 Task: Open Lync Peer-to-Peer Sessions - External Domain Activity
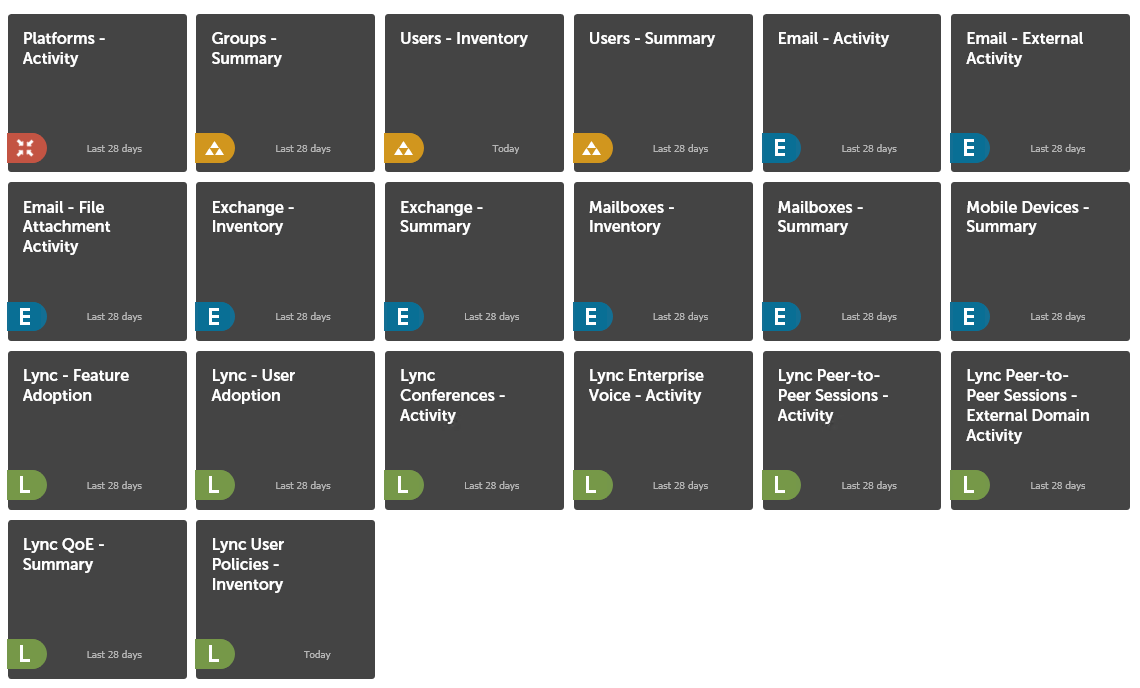pyautogui.click(x=1040, y=431)
